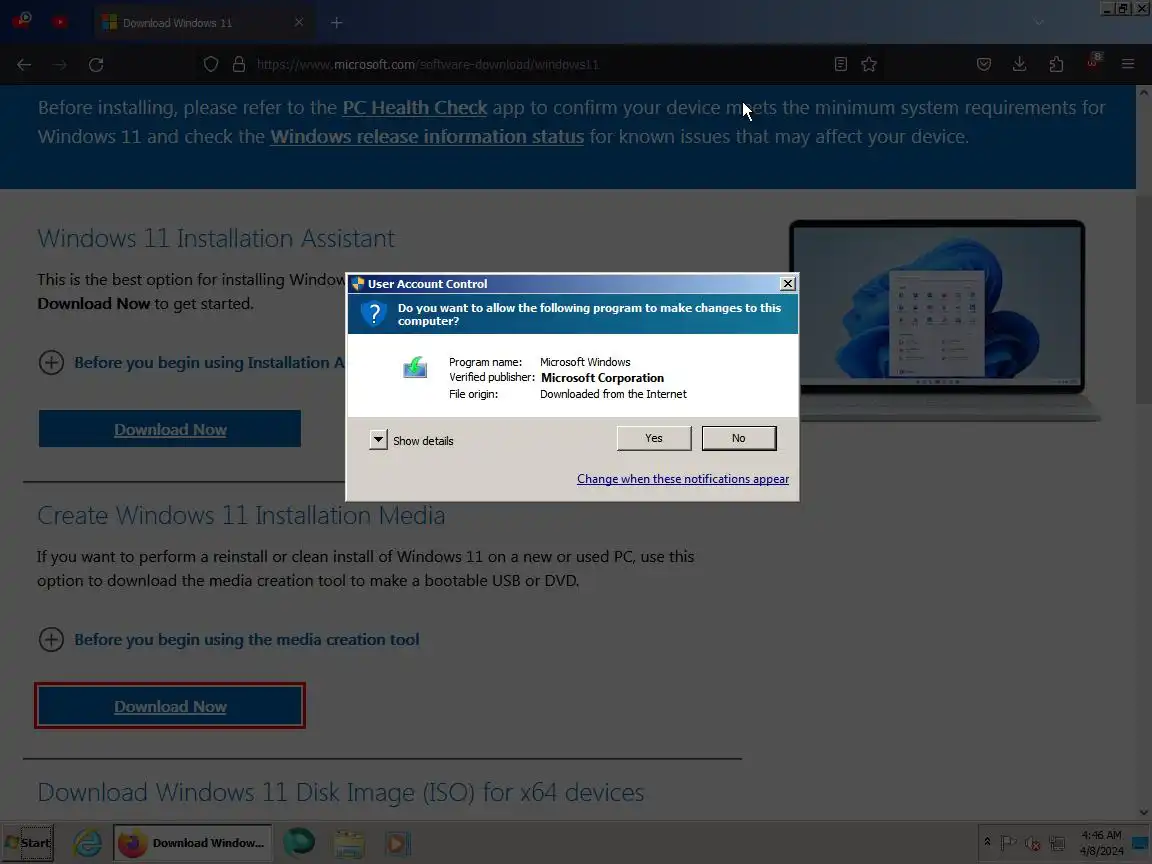The image size is (1152, 864).
Task: Open Save to Pocket icon
Action: coord(984,65)
